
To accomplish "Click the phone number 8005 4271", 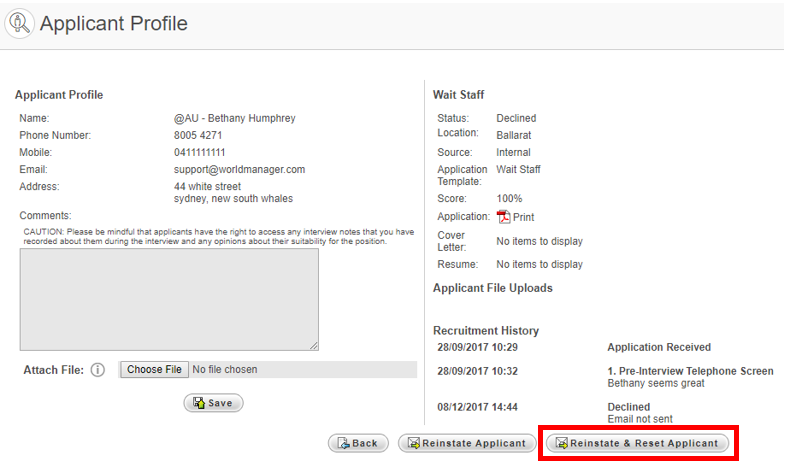I will tap(198, 135).
